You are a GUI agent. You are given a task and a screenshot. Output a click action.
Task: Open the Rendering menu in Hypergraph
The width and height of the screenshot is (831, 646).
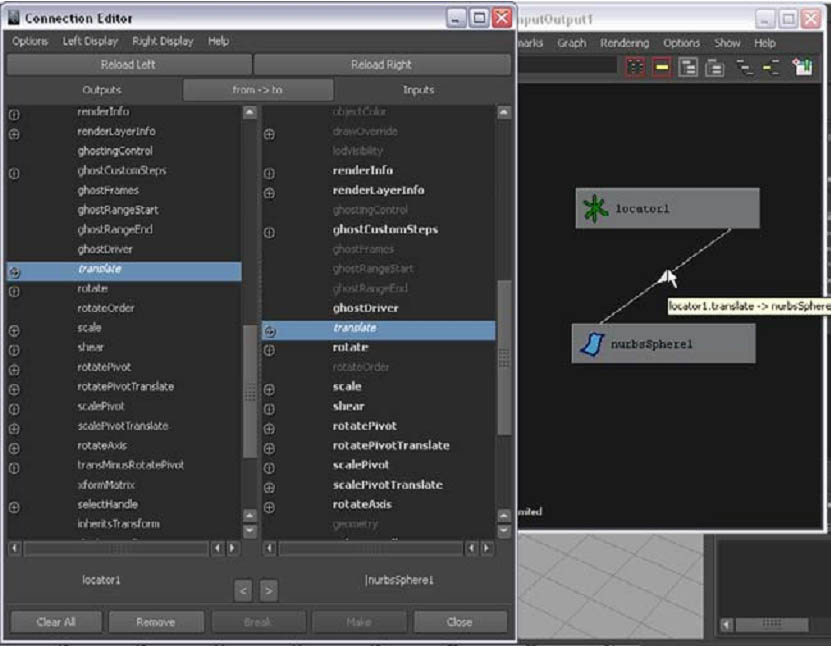coord(623,44)
